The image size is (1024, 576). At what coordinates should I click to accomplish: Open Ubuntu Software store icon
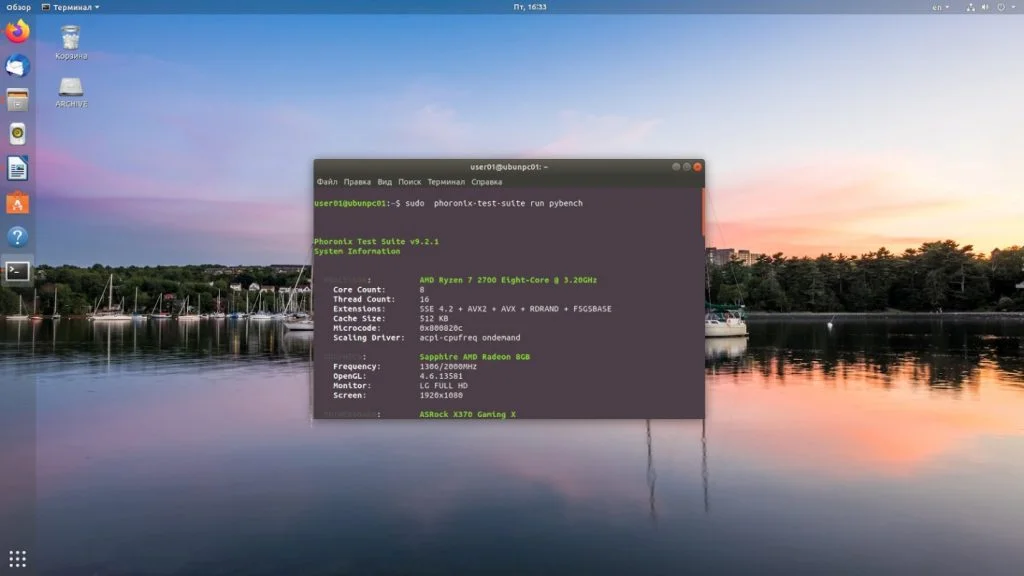coord(18,203)
